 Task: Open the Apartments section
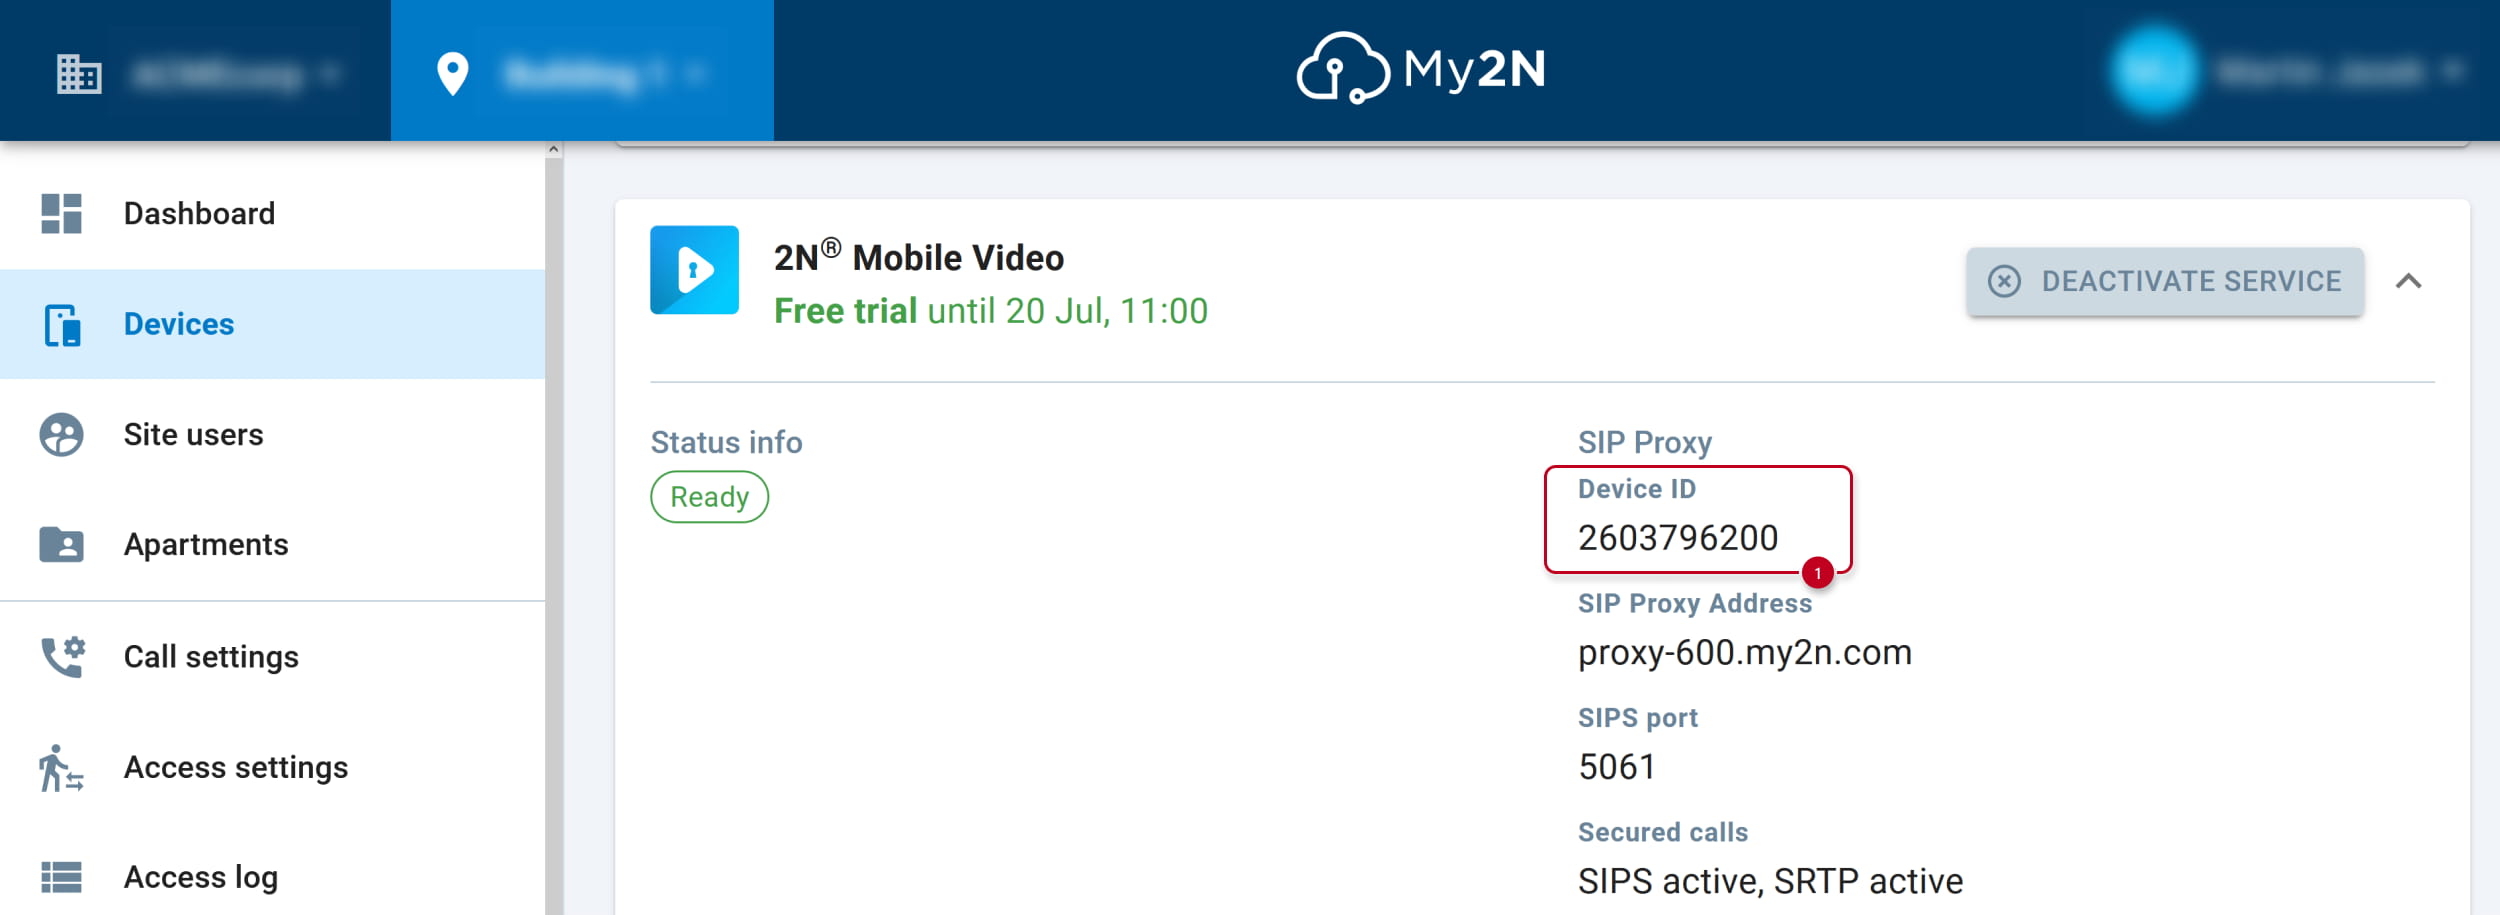(x=272, y=544)
